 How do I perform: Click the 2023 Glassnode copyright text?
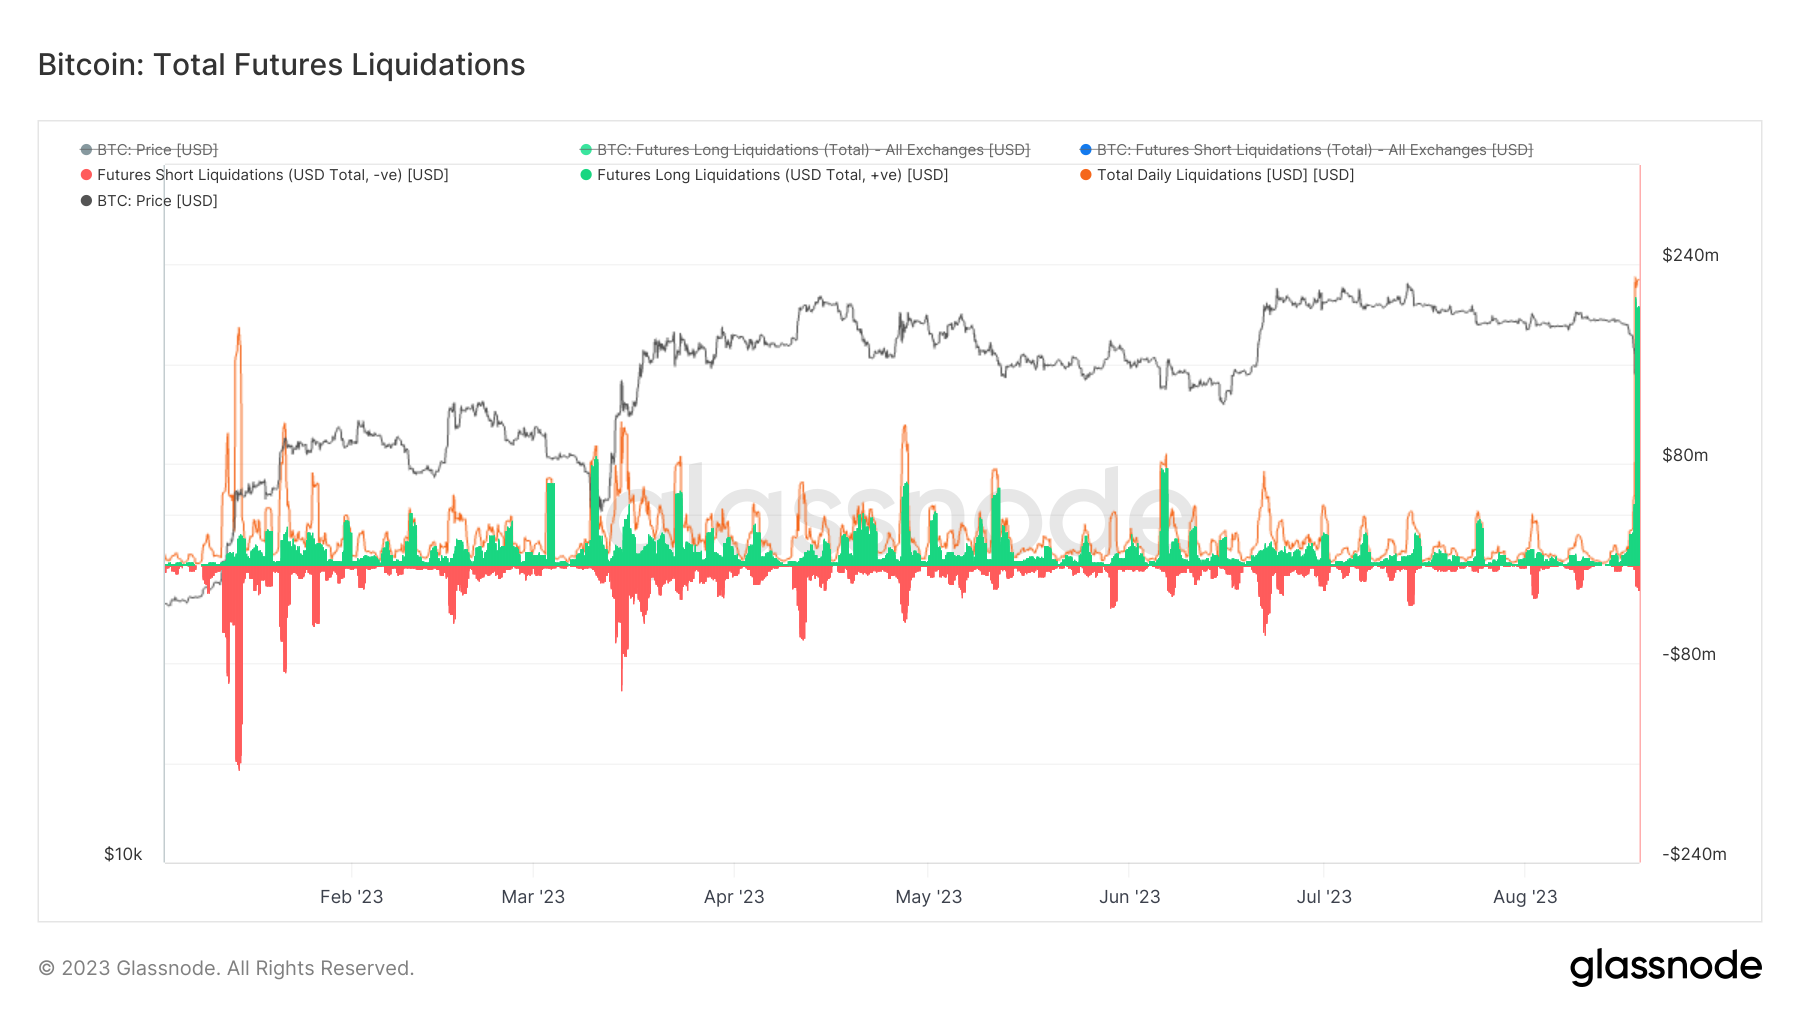pos(225,967)
